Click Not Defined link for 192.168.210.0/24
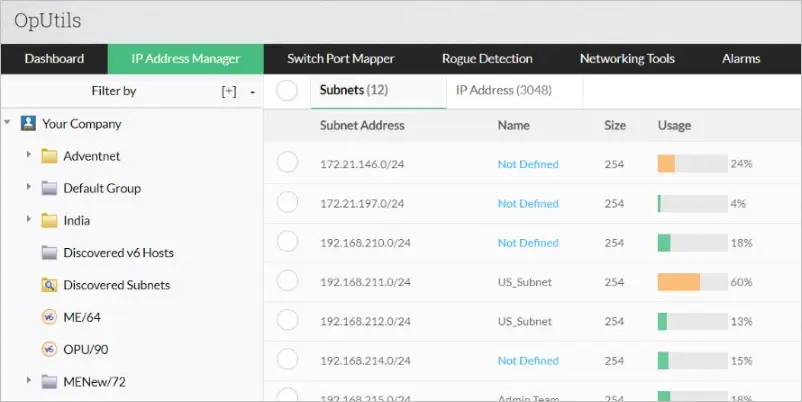 tap(528, 243)
